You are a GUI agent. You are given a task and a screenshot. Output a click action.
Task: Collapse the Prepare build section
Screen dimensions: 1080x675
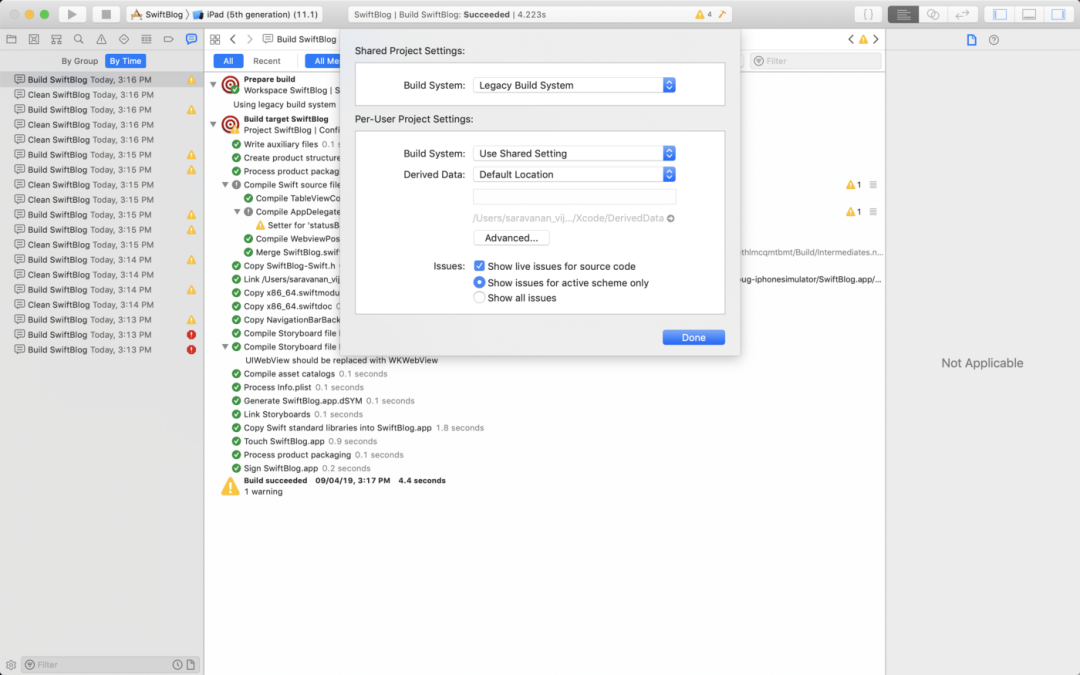214,84
